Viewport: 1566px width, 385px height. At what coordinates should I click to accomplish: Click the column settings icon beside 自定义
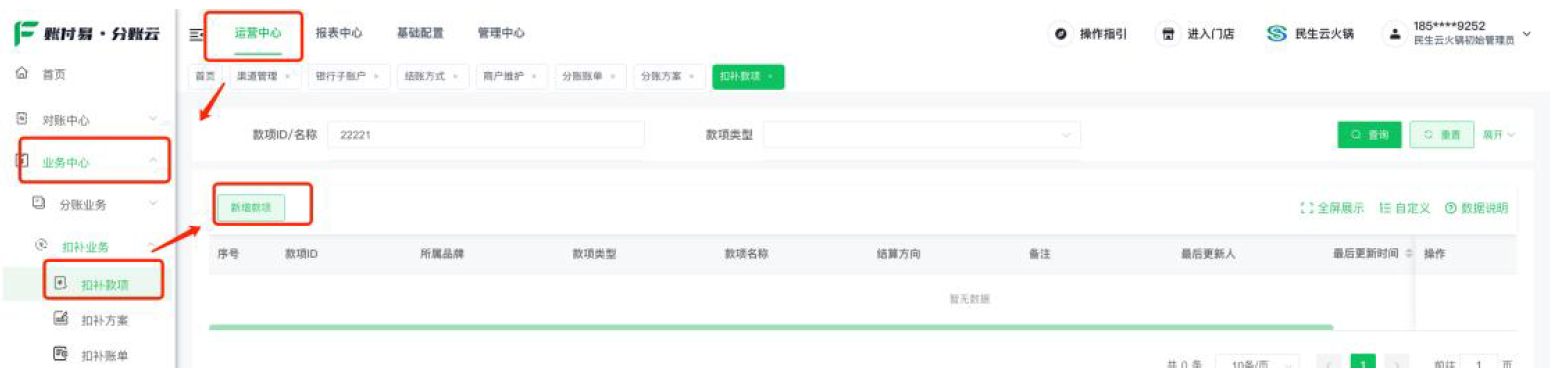[x=1385, y=208]
